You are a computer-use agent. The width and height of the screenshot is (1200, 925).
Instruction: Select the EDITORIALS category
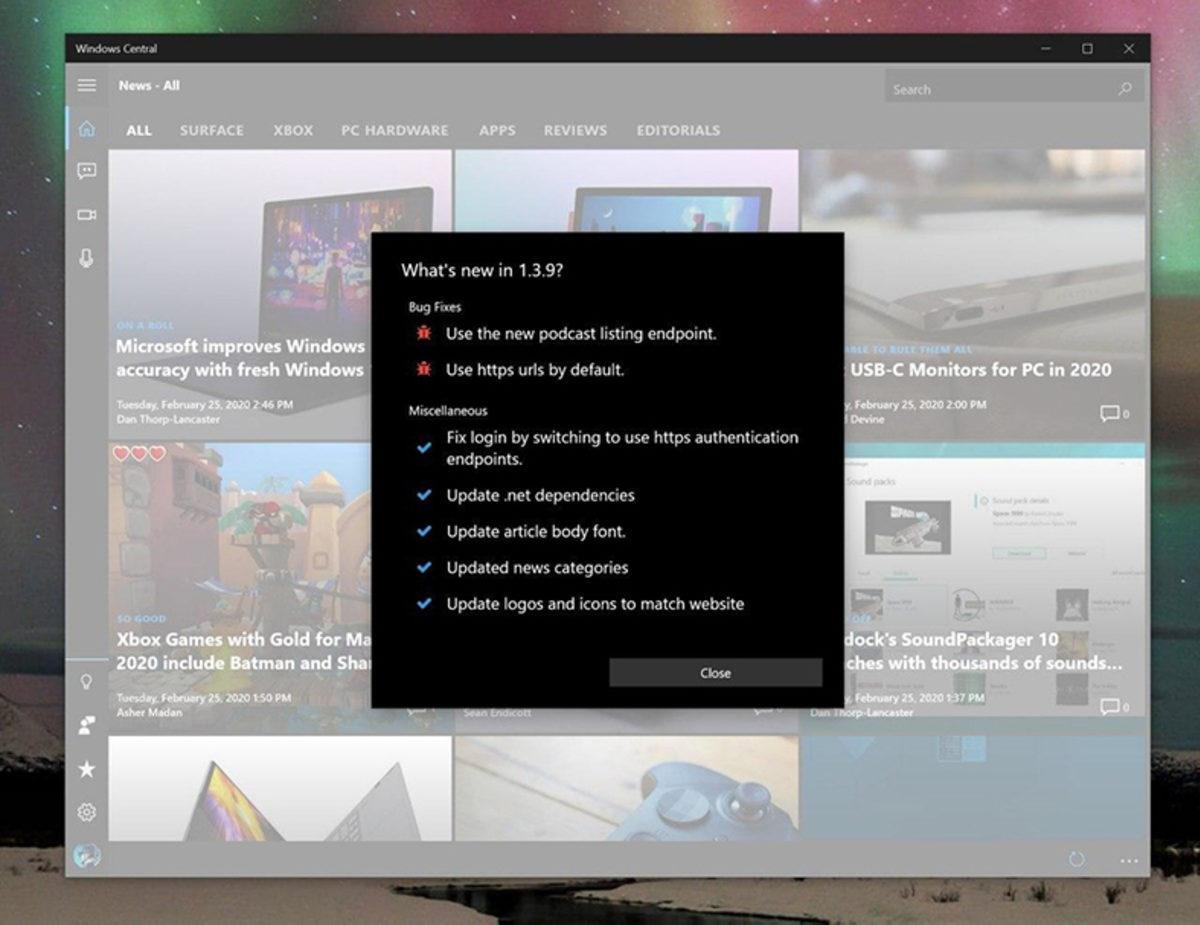[x=678, y=130]
